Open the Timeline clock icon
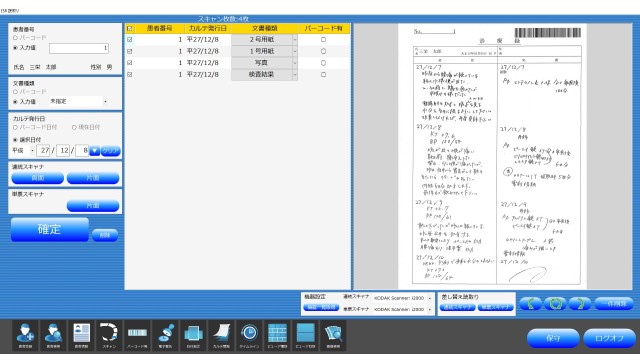640x360 pixels. tap(249, 336)
